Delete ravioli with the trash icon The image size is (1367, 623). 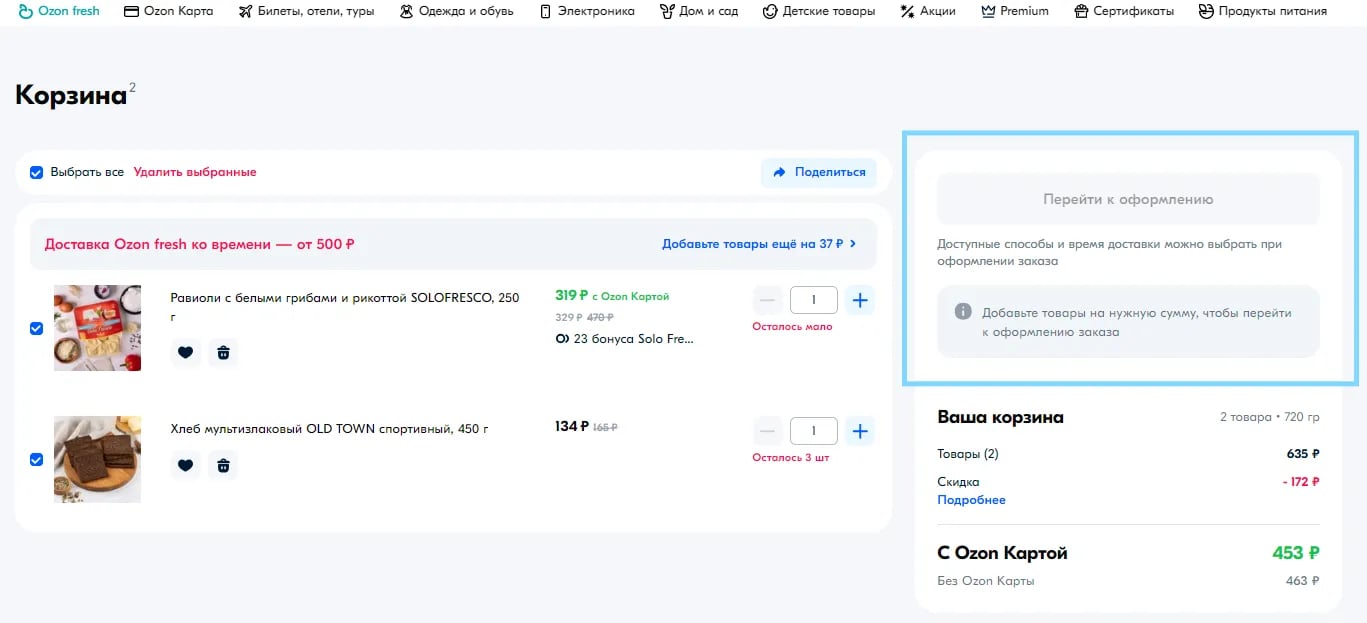click(x=223, y=352)
